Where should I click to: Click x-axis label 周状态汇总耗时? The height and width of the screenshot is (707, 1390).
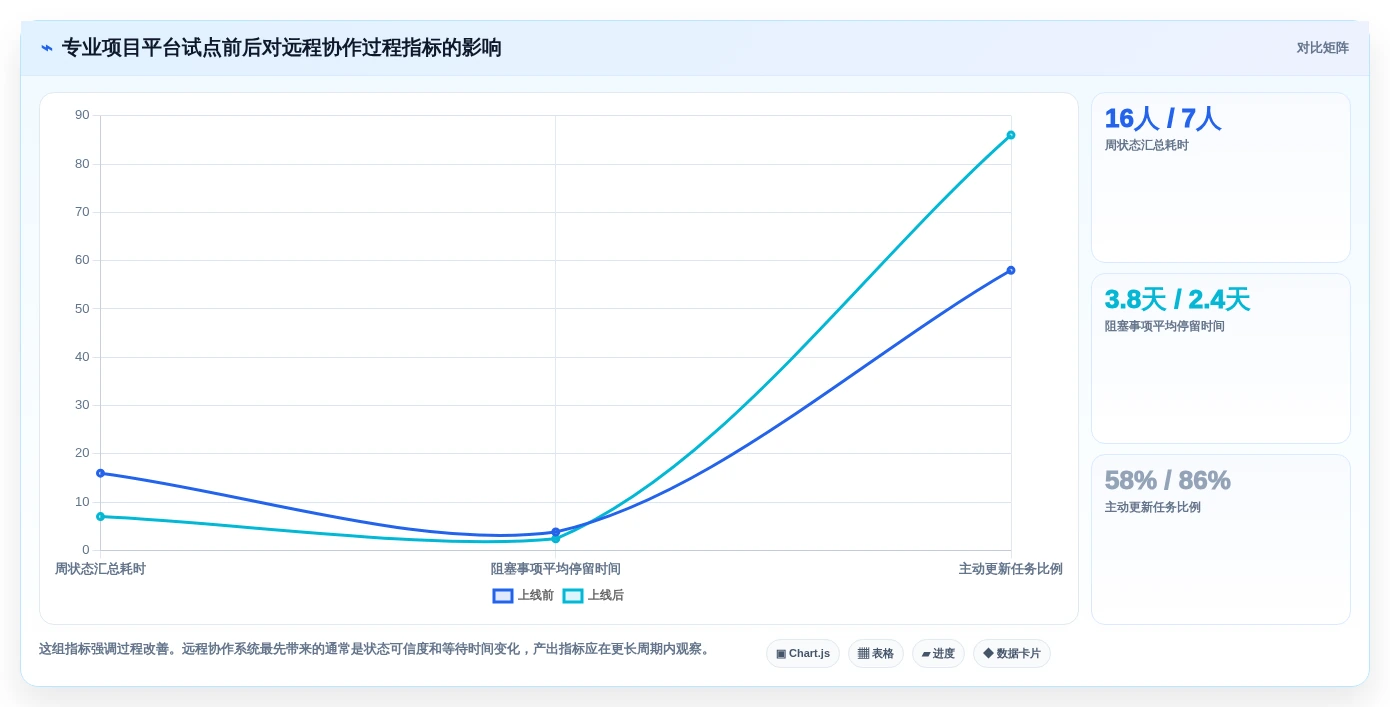100,569
